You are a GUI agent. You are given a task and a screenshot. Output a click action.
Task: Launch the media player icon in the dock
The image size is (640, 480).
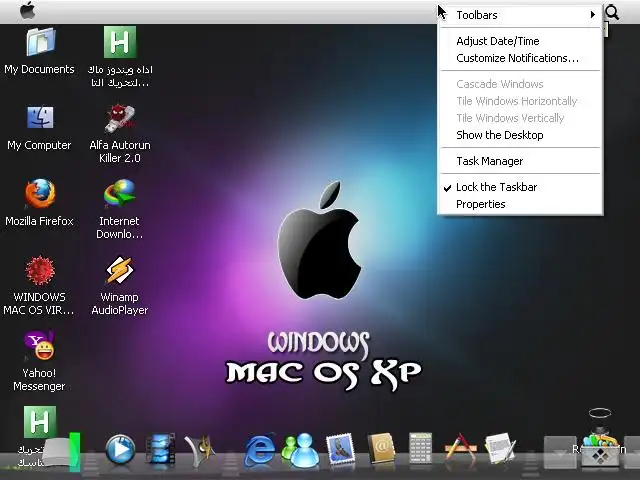pos(120,450)
